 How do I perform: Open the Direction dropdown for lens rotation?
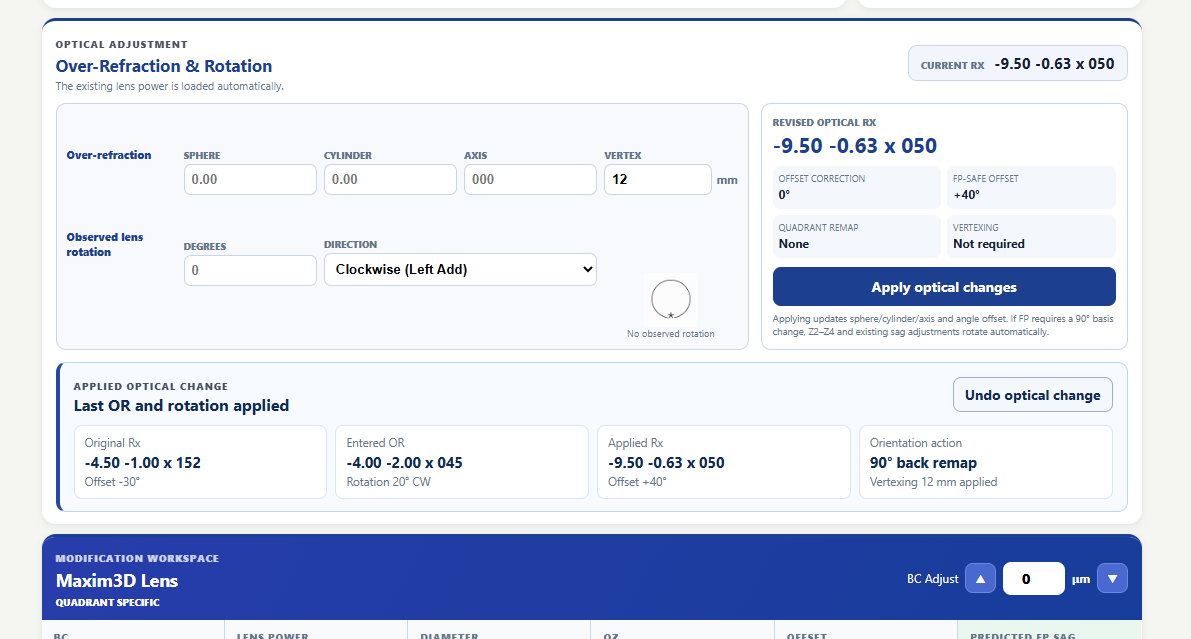[x=460, y=270]
